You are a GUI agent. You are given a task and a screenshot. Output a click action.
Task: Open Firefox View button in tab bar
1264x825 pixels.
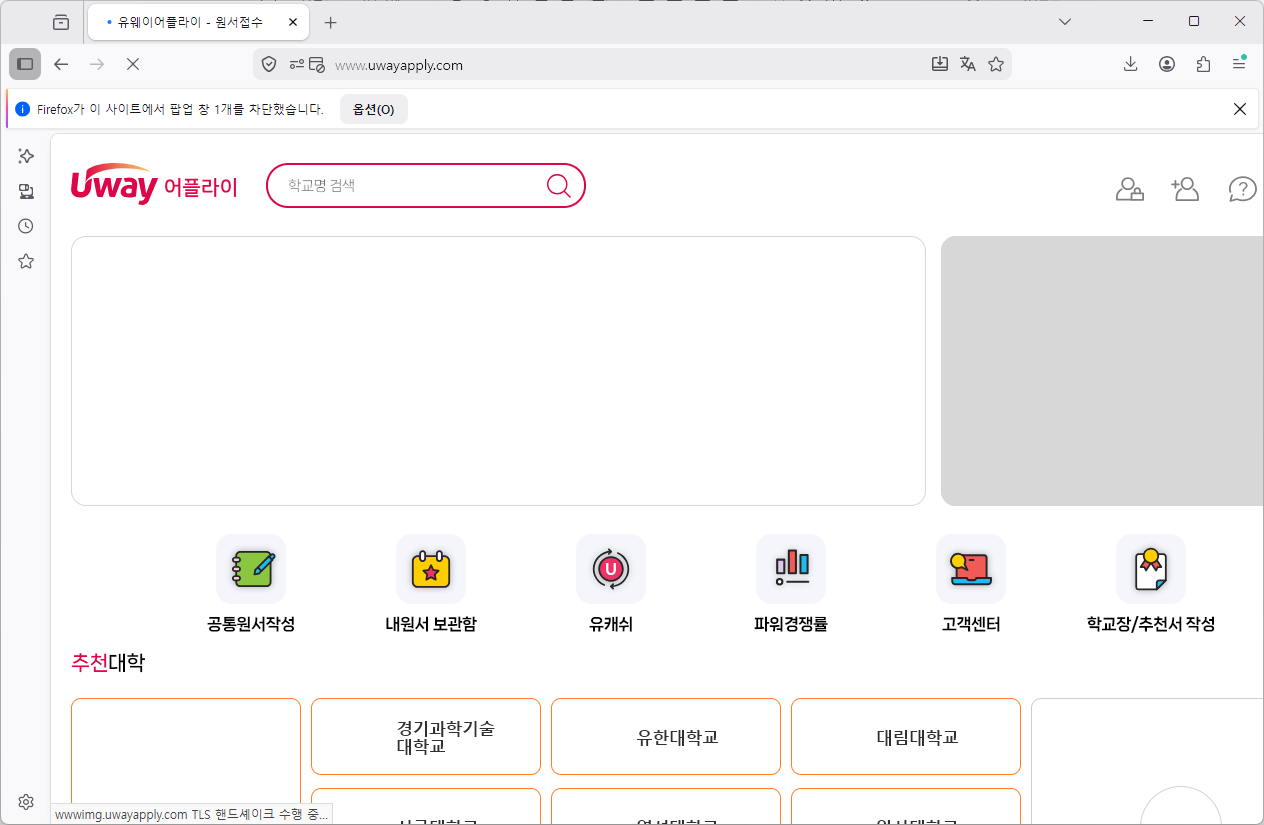[61, 22]
